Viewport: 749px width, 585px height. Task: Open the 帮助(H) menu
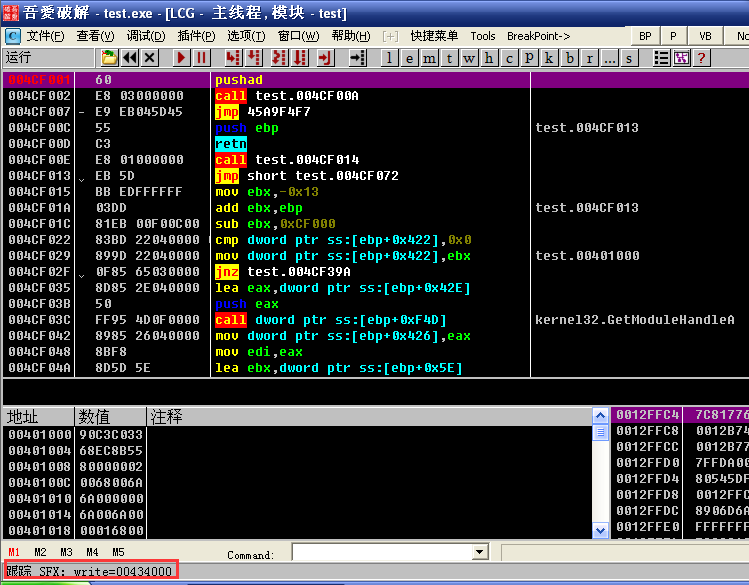351,36
